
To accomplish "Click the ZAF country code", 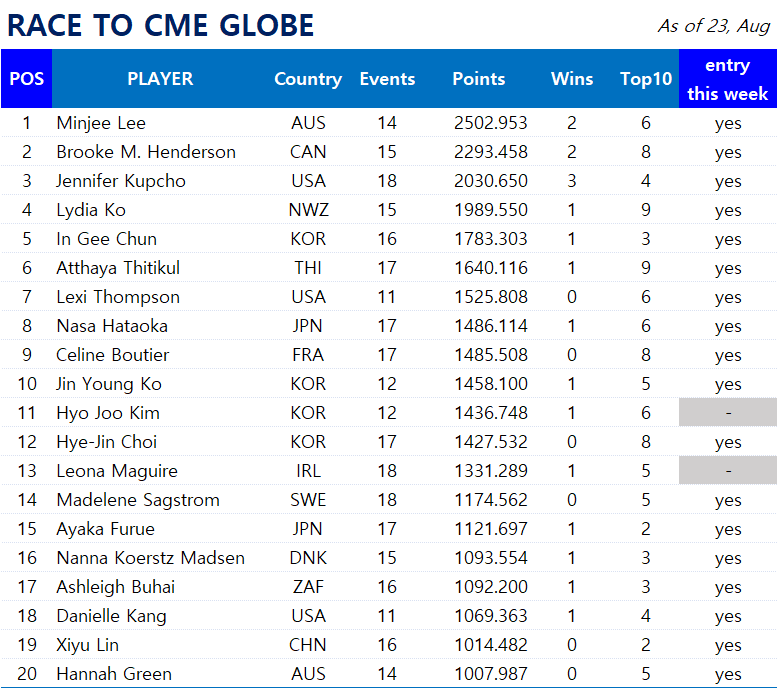I will [x=308, y=587].
